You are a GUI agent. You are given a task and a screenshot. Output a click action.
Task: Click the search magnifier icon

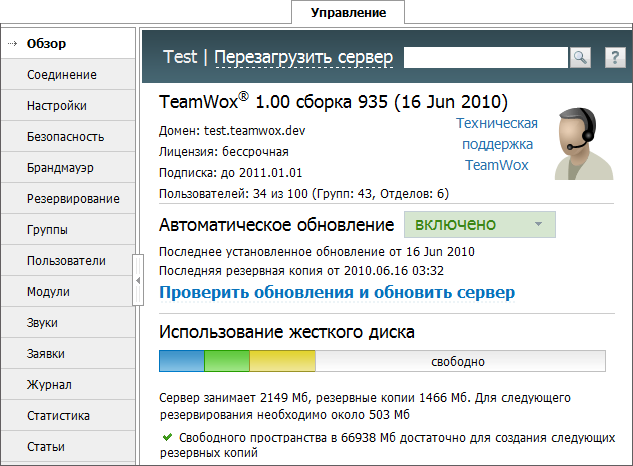(580, 58)
